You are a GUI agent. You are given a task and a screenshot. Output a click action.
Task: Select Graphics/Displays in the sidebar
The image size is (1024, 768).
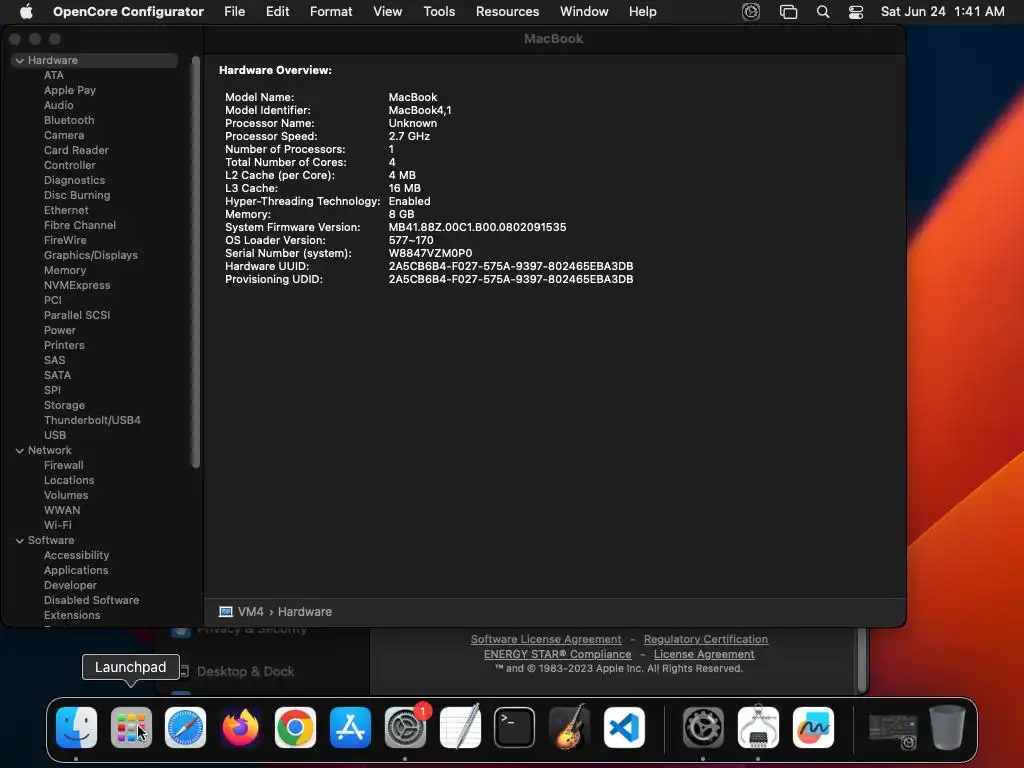[91, 255]
